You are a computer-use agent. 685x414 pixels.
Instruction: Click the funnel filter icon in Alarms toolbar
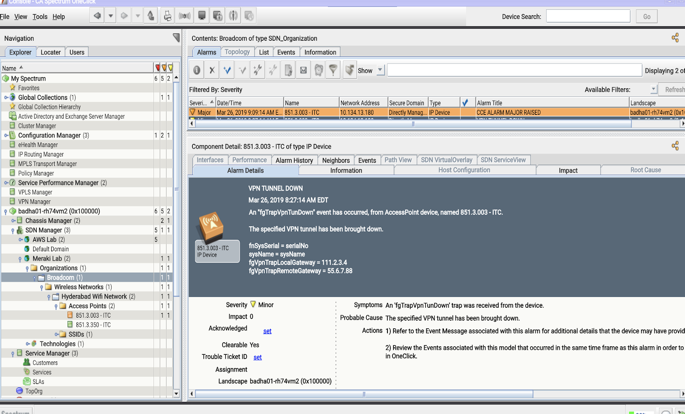pyautogui.click(x=333, y=70)
